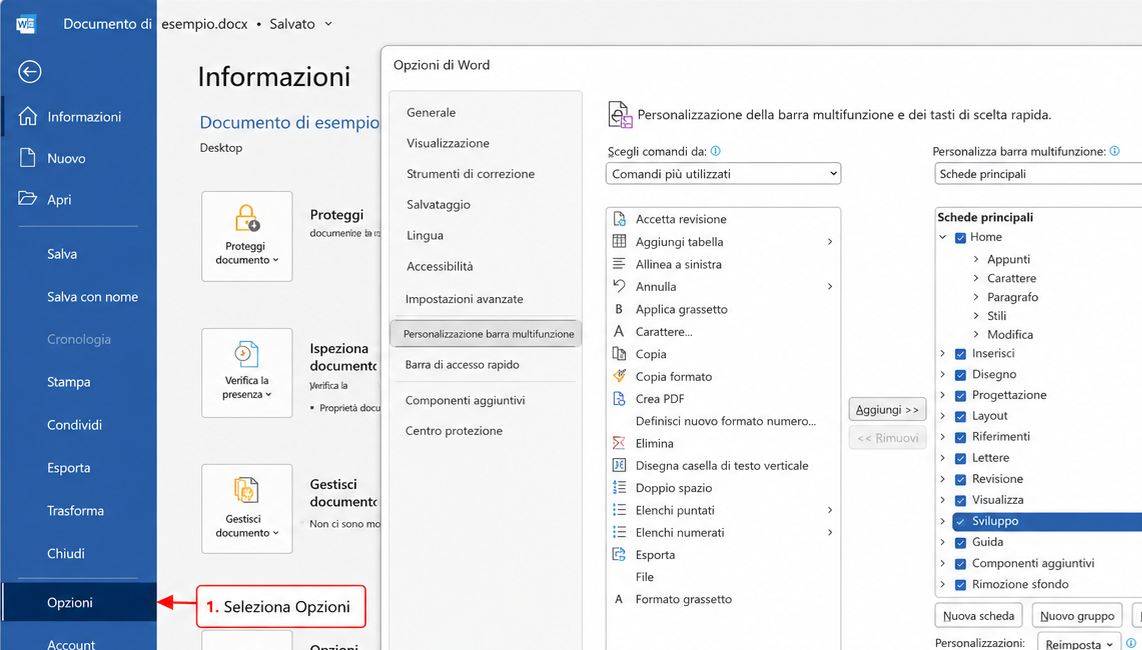Image resolution: width=1142 pixels, height=650 pixels.
Task: Open the Comandi più utilizzati dropdown
Action: (x=723, y=173)
